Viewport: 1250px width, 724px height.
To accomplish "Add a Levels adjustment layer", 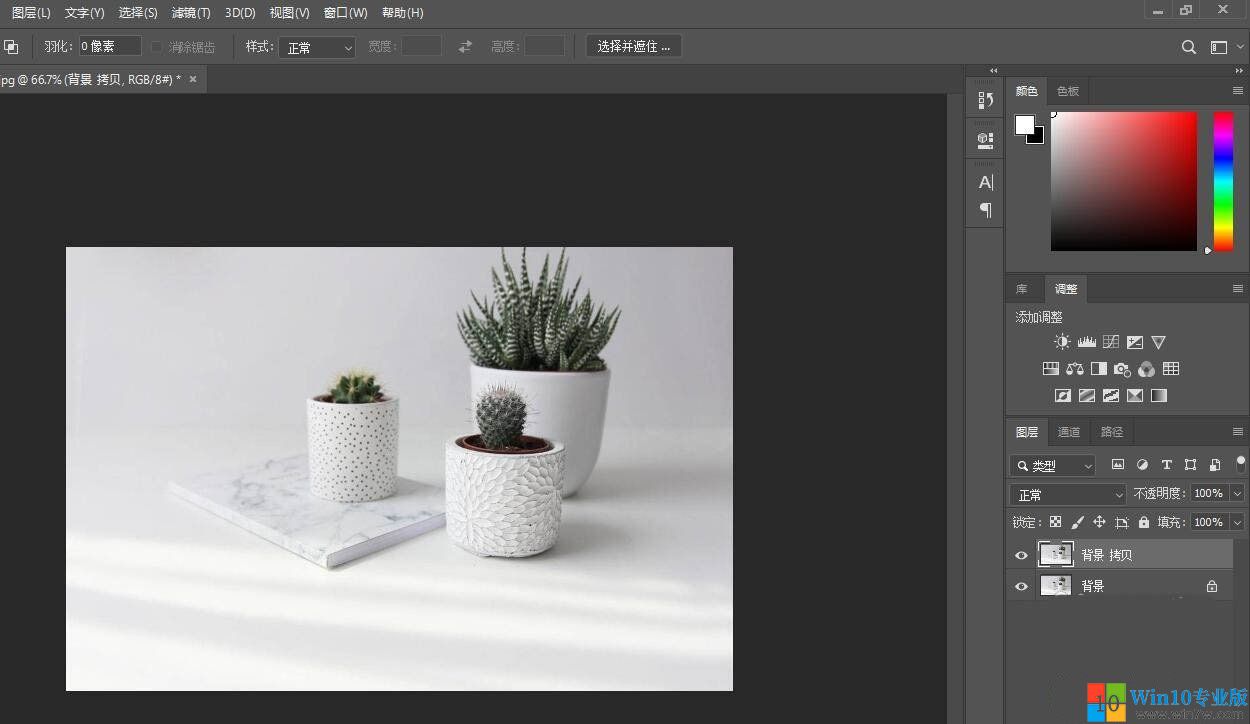I will point(1086,341).
